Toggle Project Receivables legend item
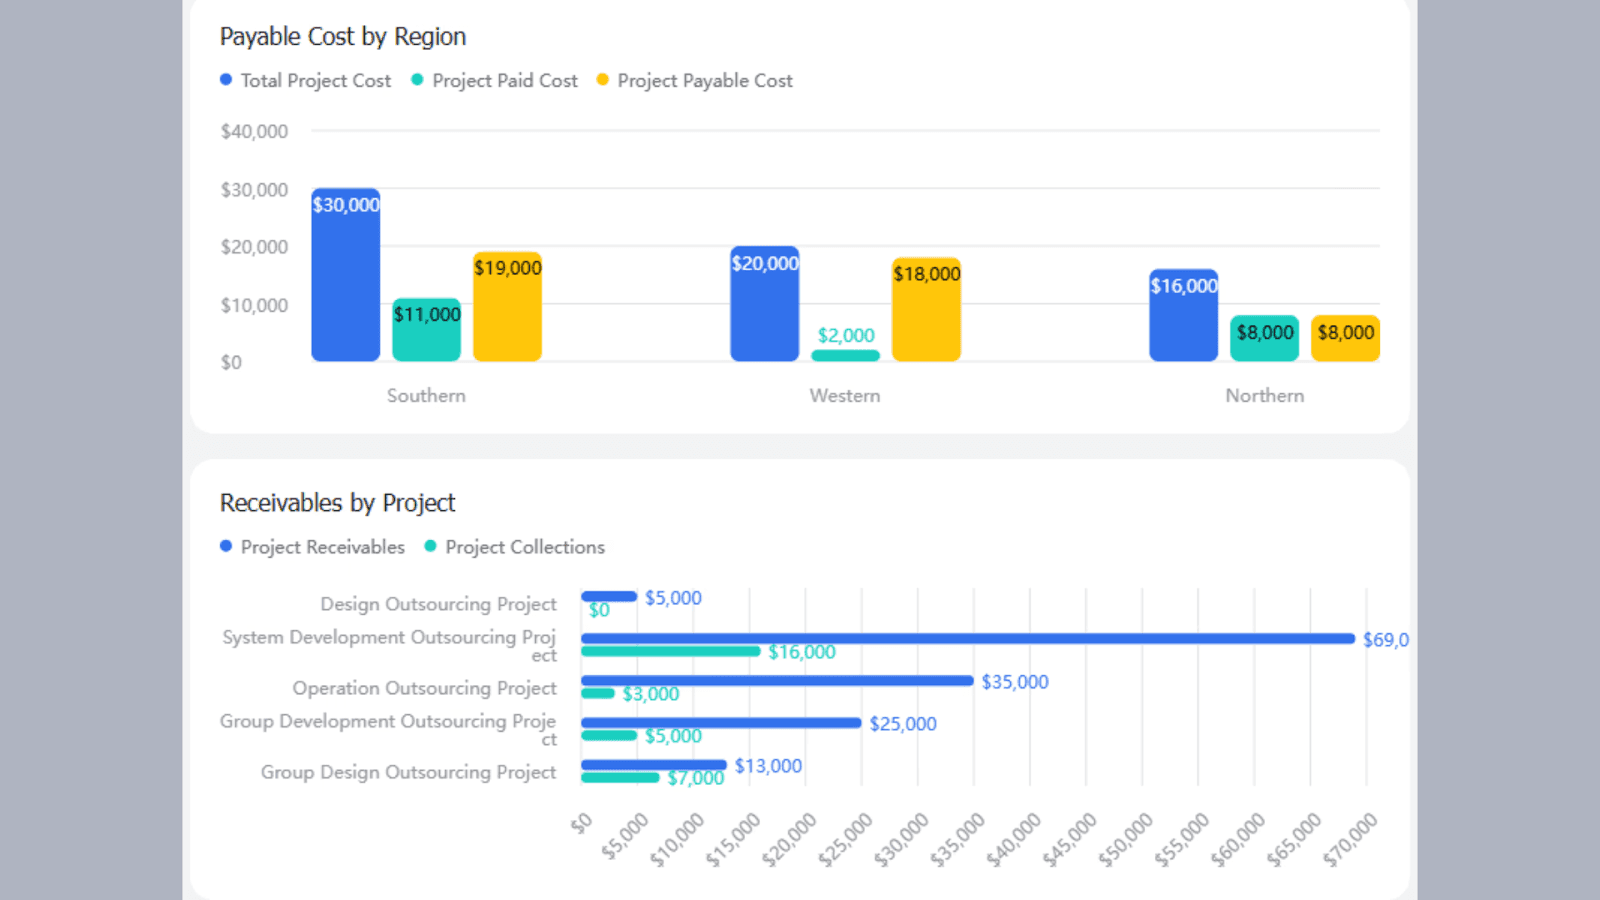Screen dimensions: 1600x900 [x=312, y=547]
